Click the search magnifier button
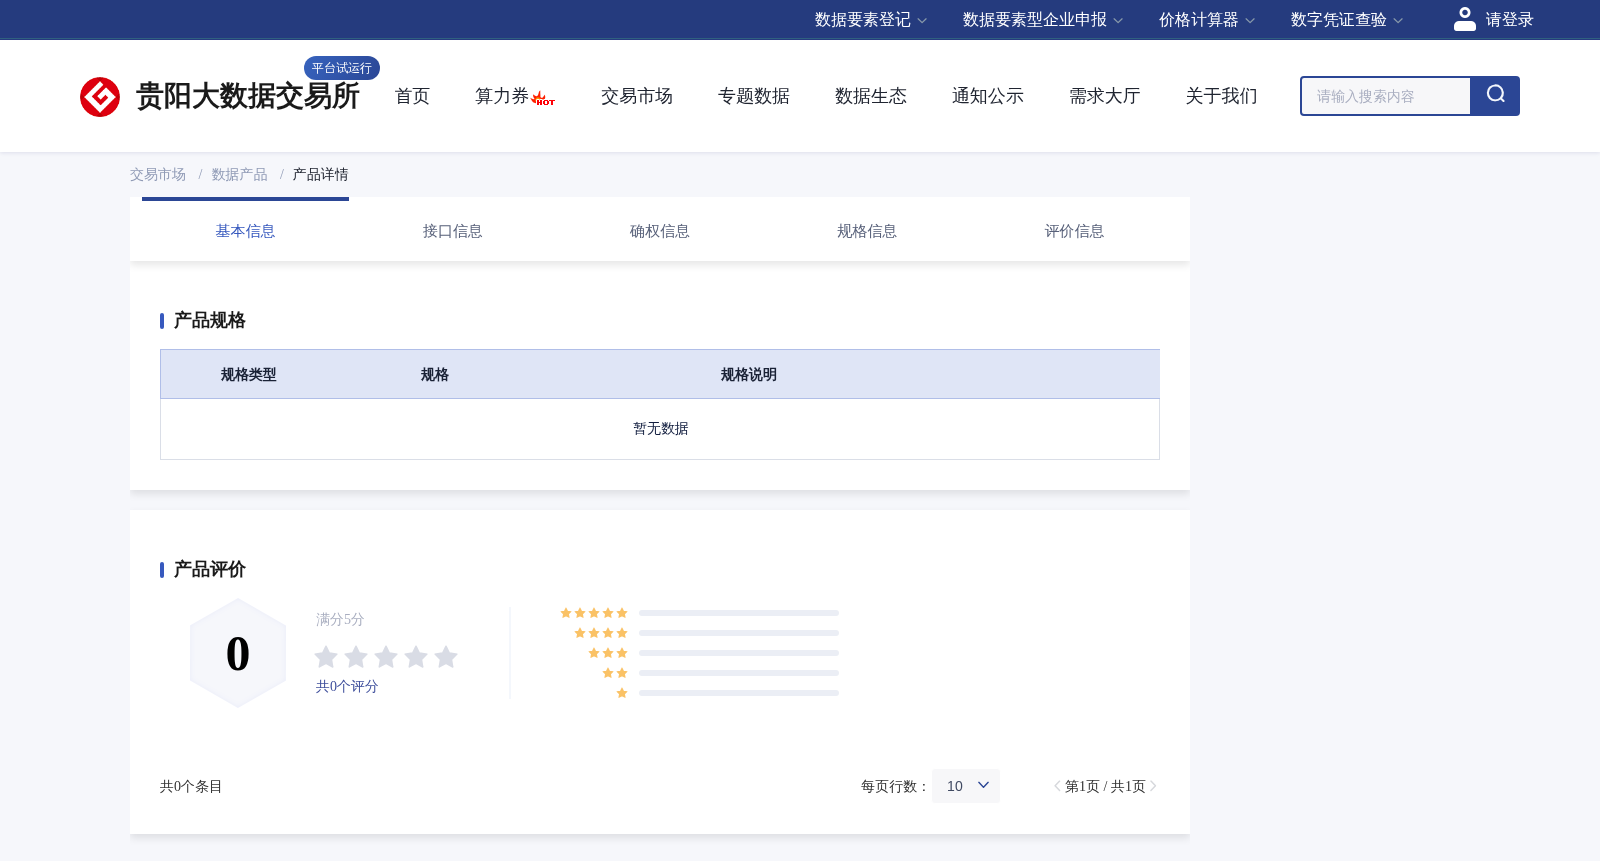Image resolution: width=1600 pixels, height=861 pixels. [1495, 96]
